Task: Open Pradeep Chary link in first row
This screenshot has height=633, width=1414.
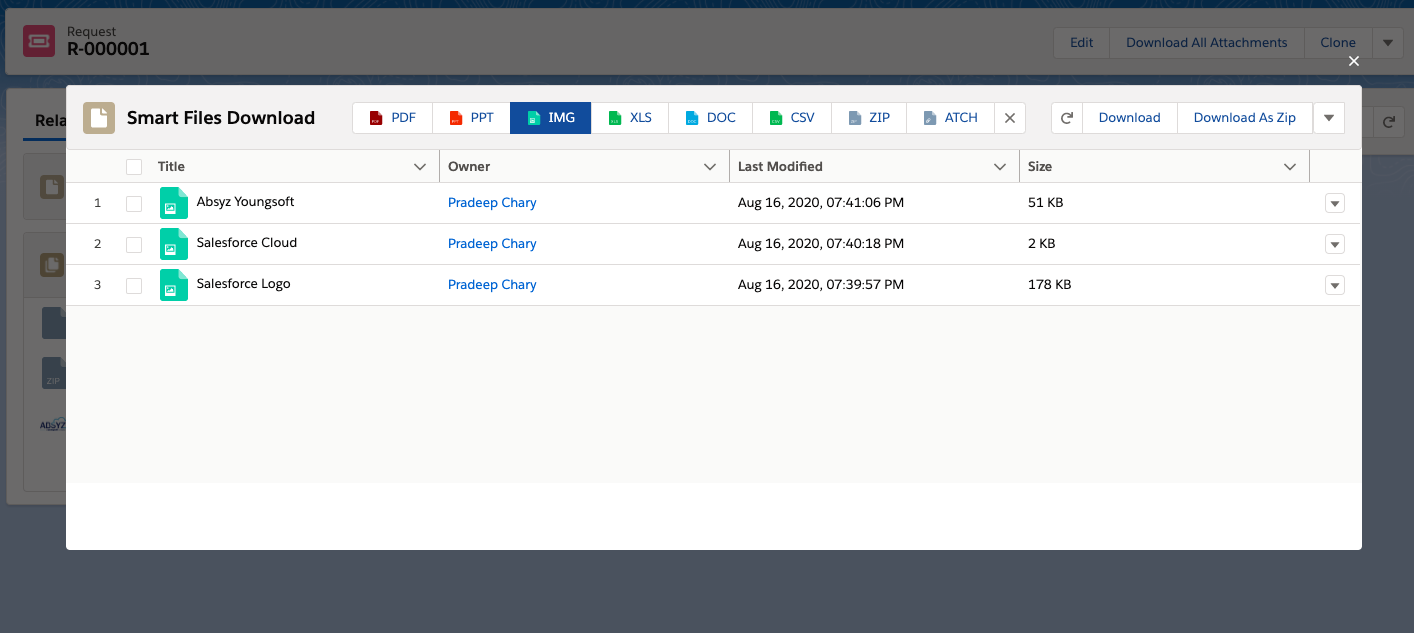Action: [x=492, y=203]
